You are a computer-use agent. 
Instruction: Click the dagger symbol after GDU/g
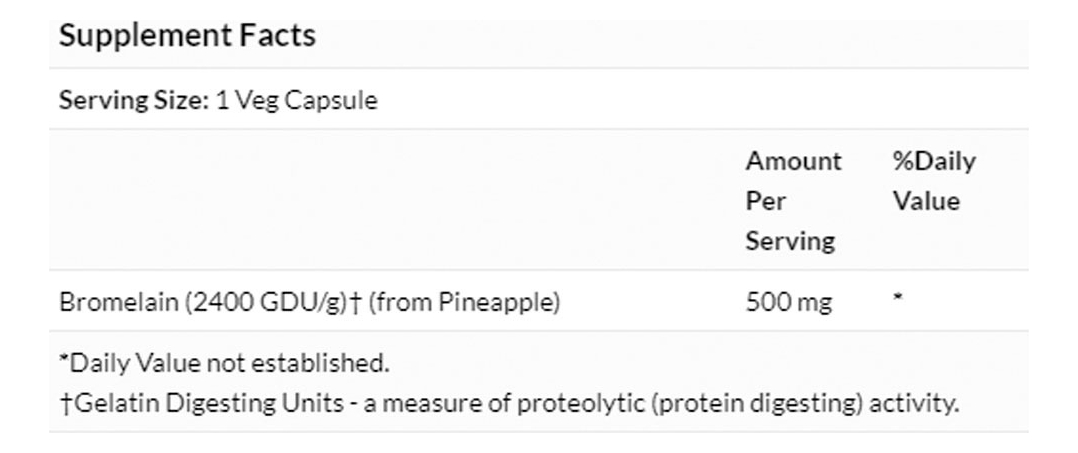pyautogui.click(x=357, y=302)
